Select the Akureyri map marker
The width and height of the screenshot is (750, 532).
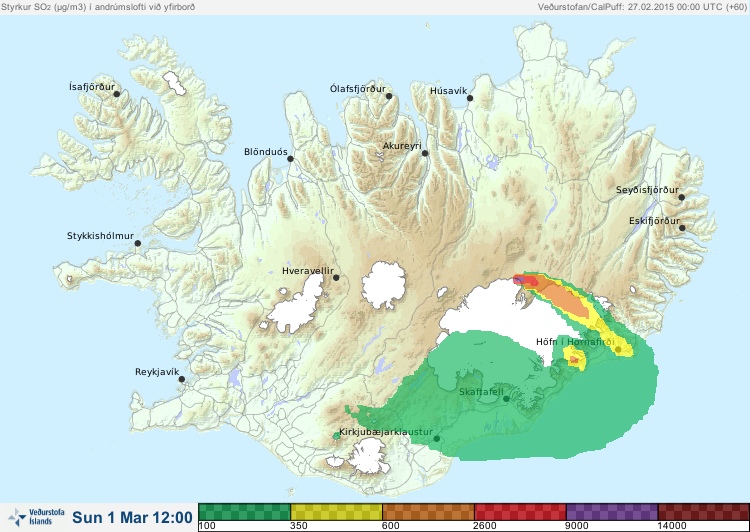click(x=425, y=153)
